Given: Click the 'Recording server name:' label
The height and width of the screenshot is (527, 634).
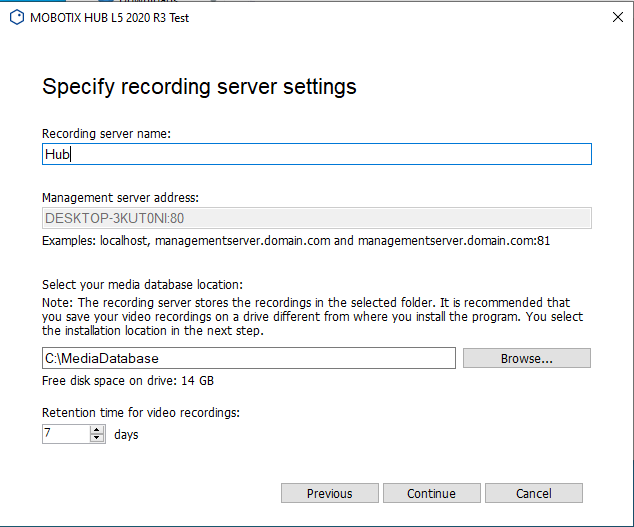Looking at the screenshot, I should point(107,134).
